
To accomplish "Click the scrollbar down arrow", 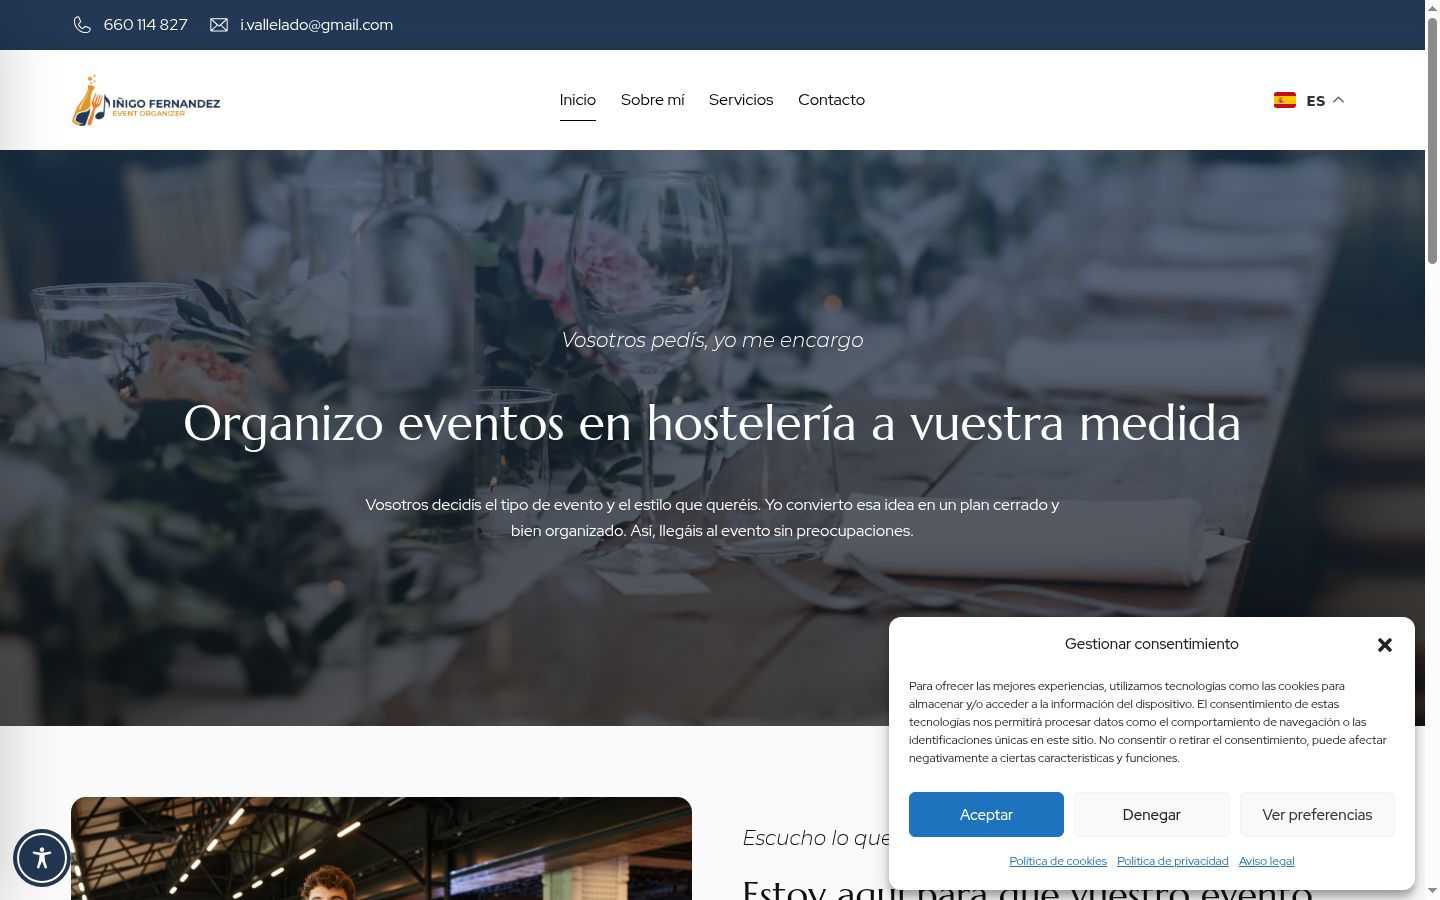I will click(x=1432, y=891).
